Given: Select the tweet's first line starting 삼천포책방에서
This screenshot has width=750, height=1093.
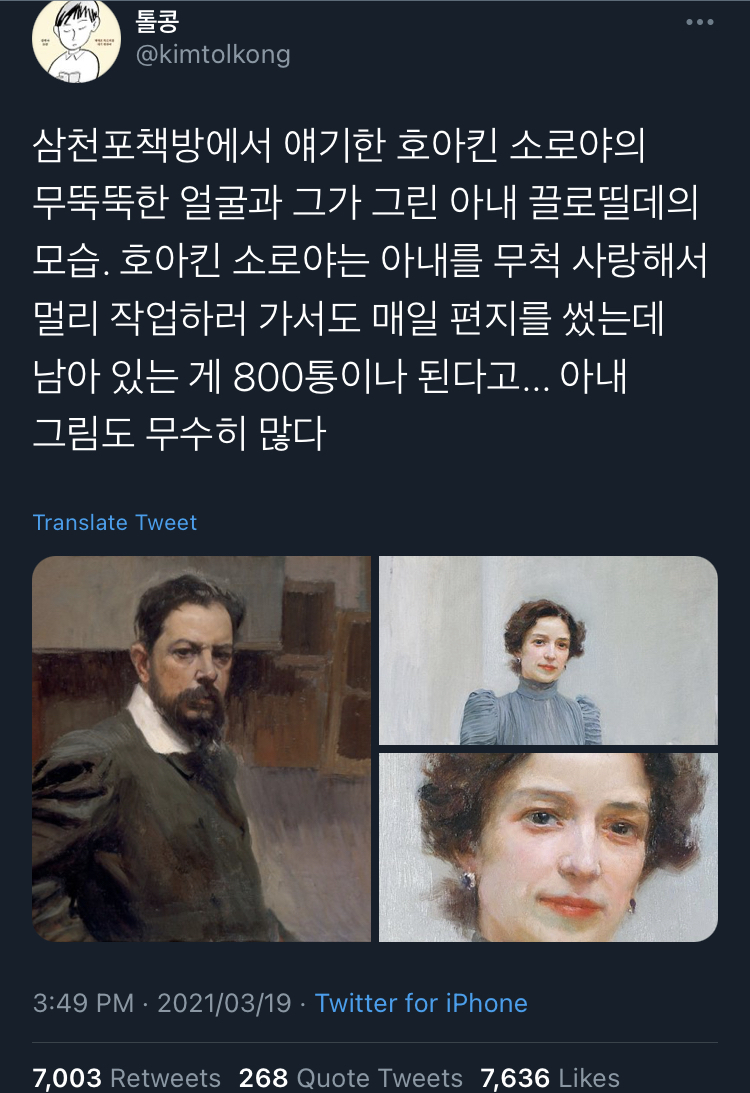Looking at the screenshot, I should coord(339,145).
